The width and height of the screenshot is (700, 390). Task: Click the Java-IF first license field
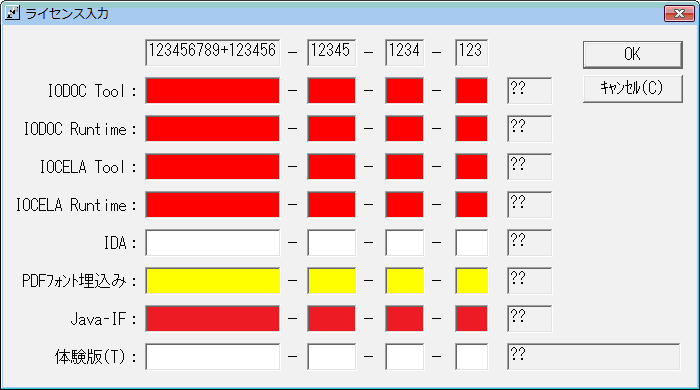coord(212,319)
